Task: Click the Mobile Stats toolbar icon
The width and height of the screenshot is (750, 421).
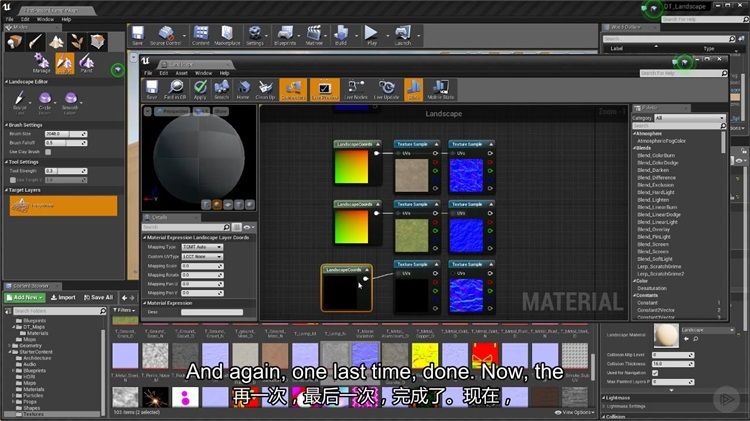Action: (x=441, y=89)
